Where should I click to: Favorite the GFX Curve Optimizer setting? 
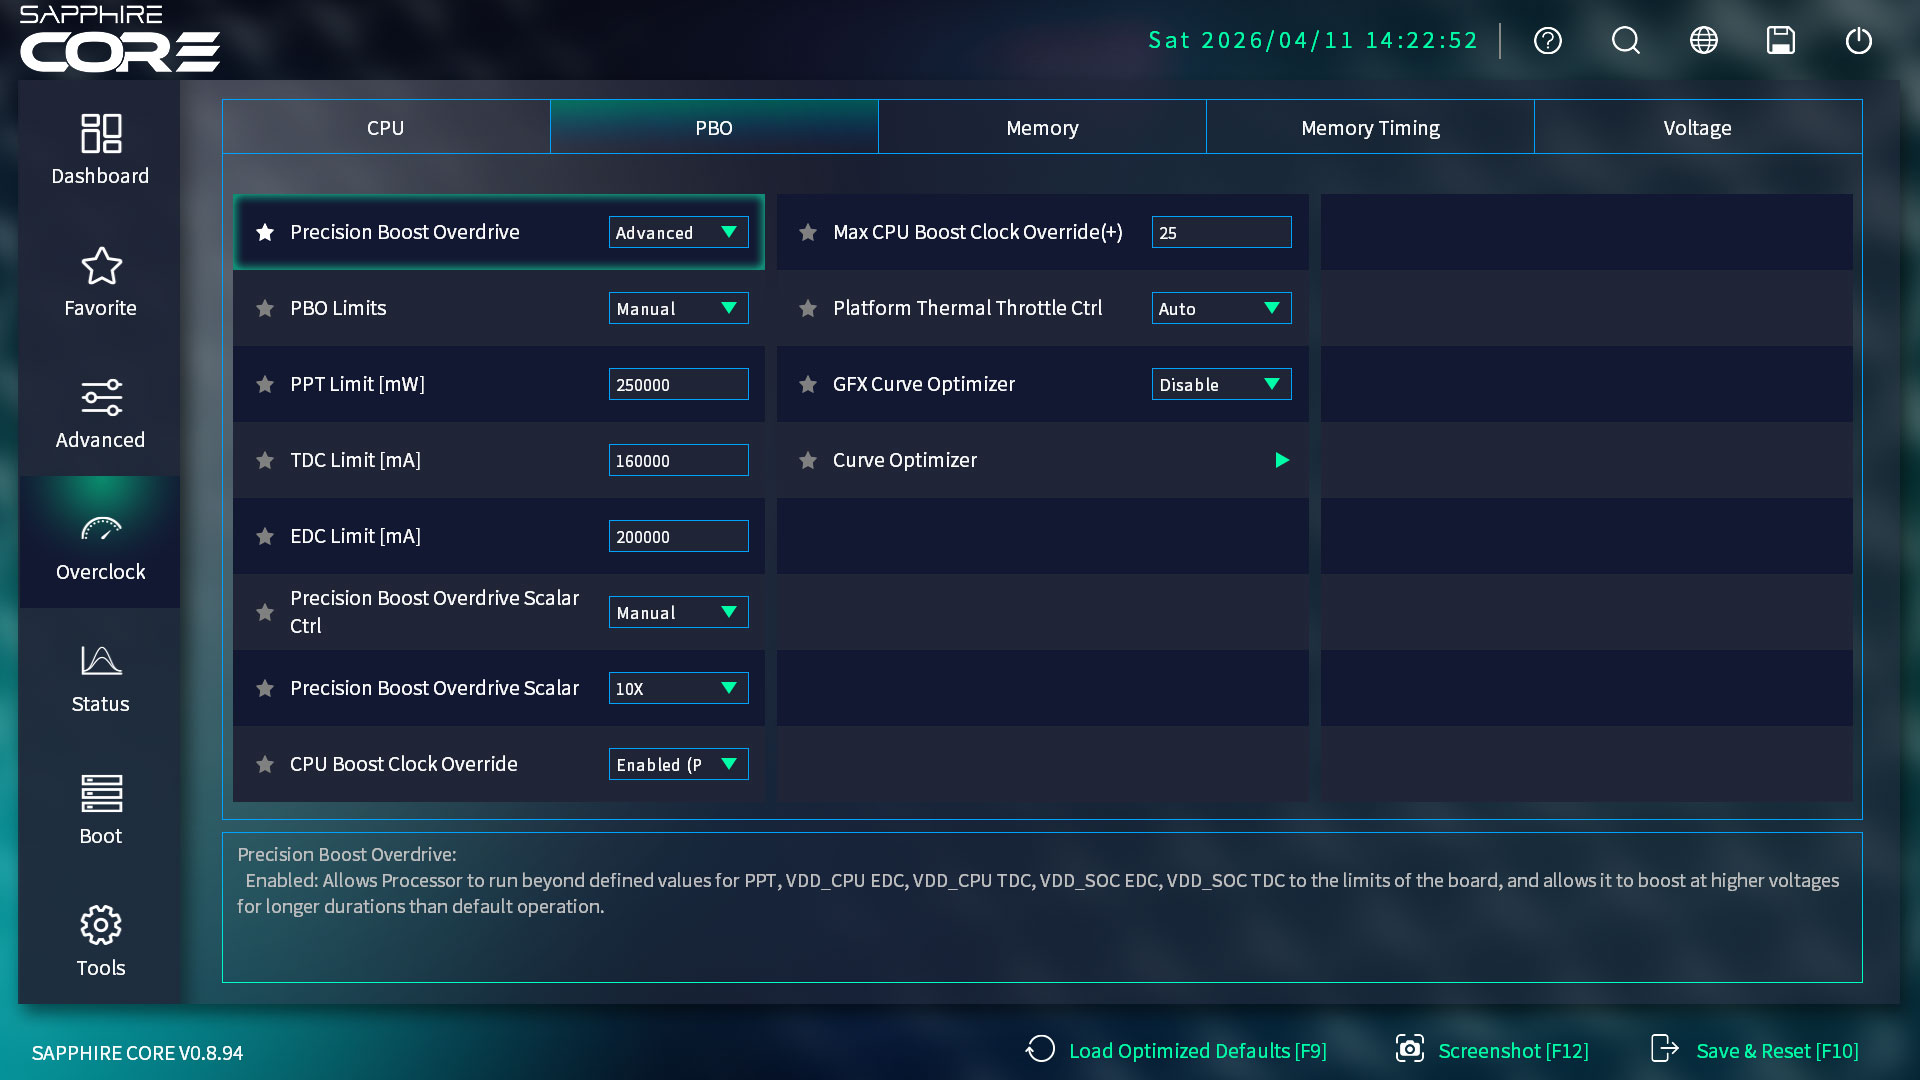[x=808, y=385]
